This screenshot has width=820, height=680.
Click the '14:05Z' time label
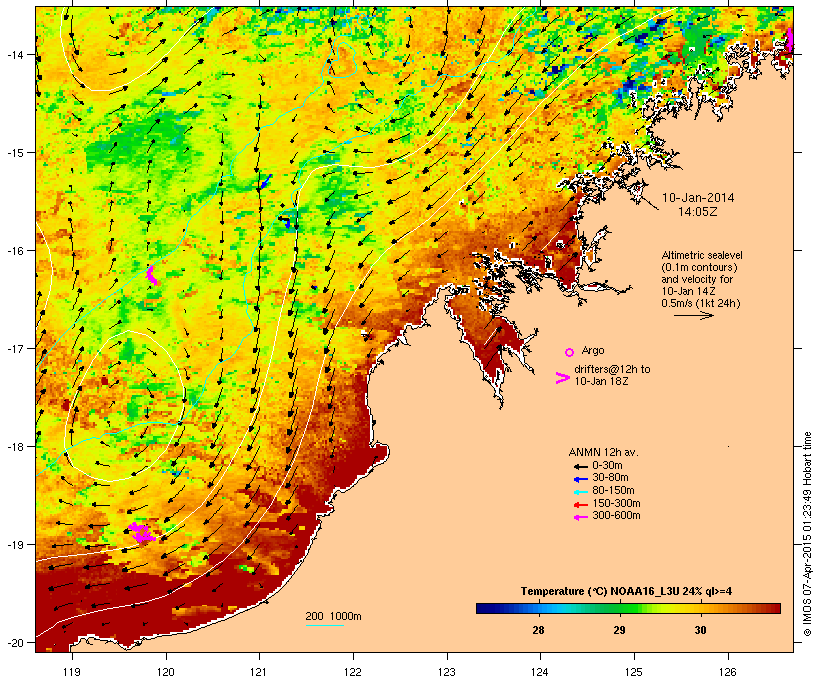coord(698,212)
